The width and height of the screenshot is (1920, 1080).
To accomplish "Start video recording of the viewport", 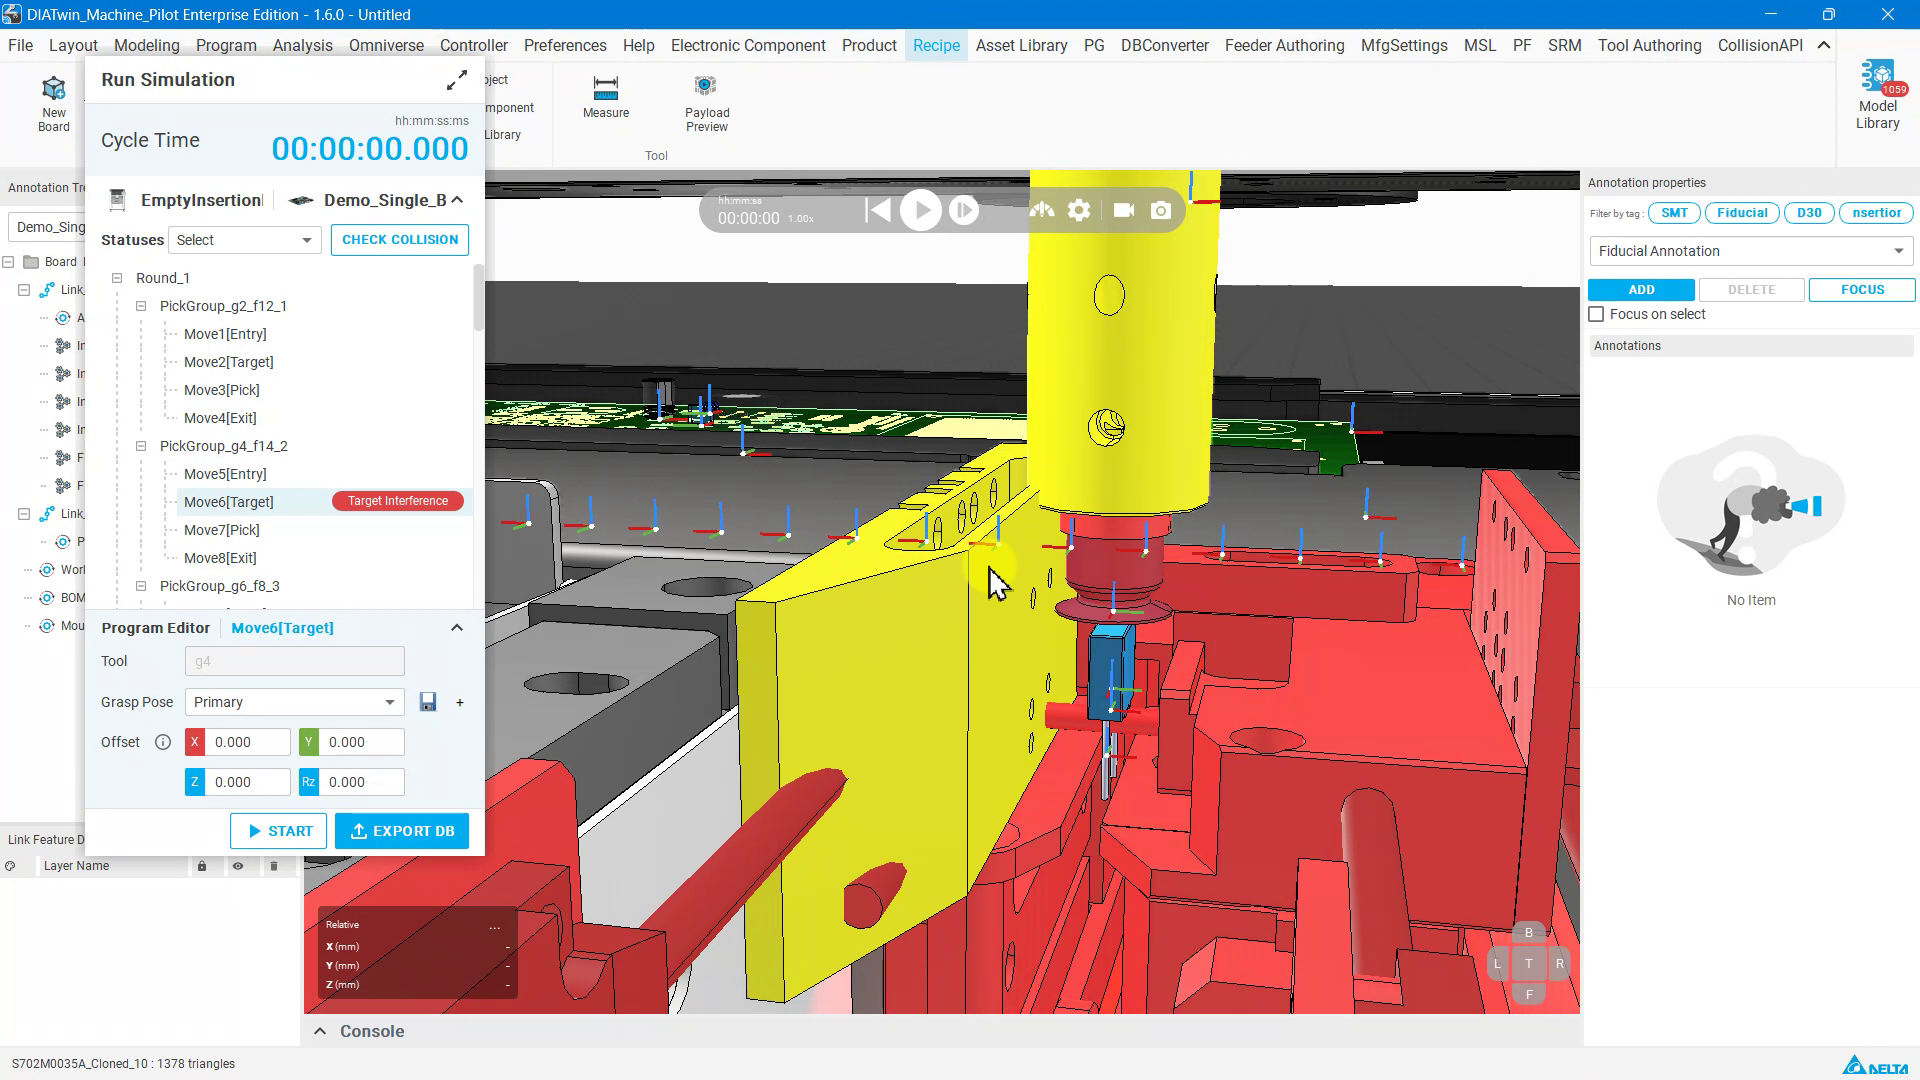I will pyautogui.click(x=1123, y=210).
